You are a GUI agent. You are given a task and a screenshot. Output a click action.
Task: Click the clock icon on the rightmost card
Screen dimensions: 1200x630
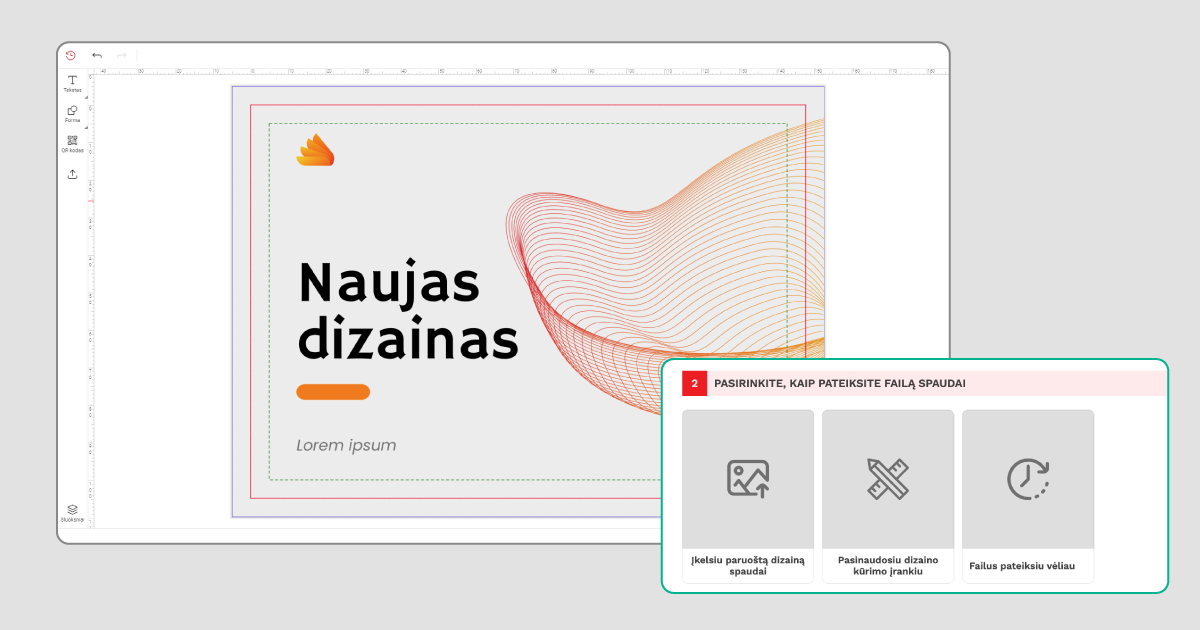pyautogui.click(x=1028, y=478)
